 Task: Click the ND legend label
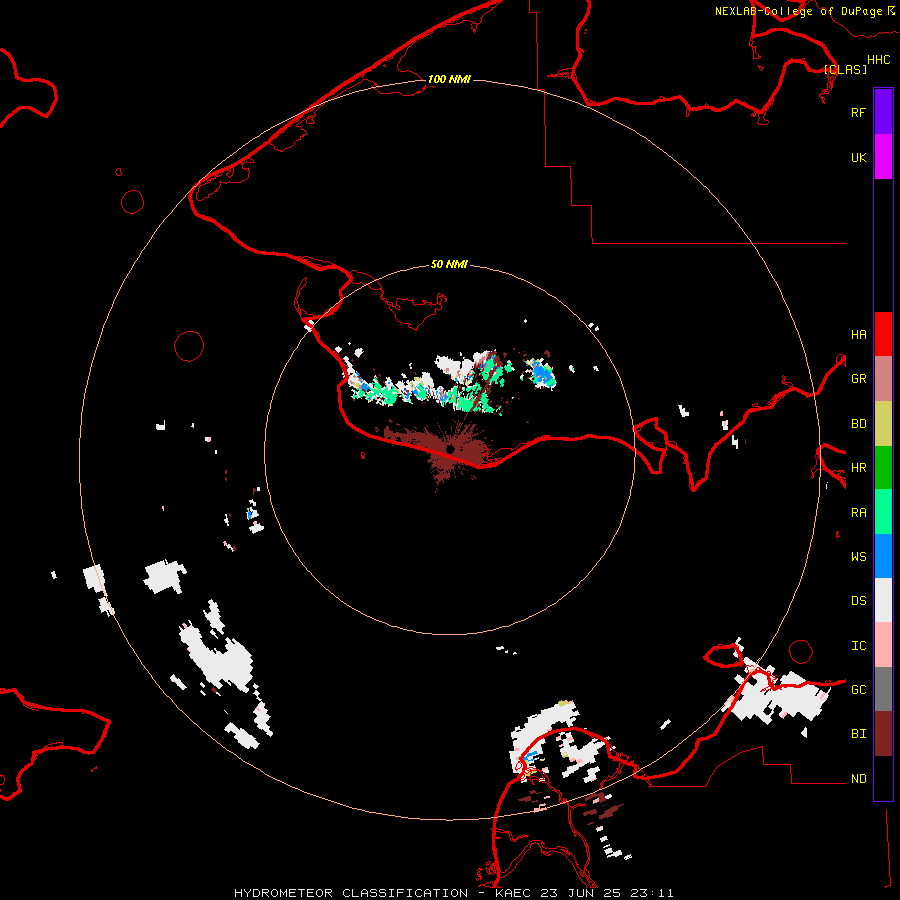[858, 779]
